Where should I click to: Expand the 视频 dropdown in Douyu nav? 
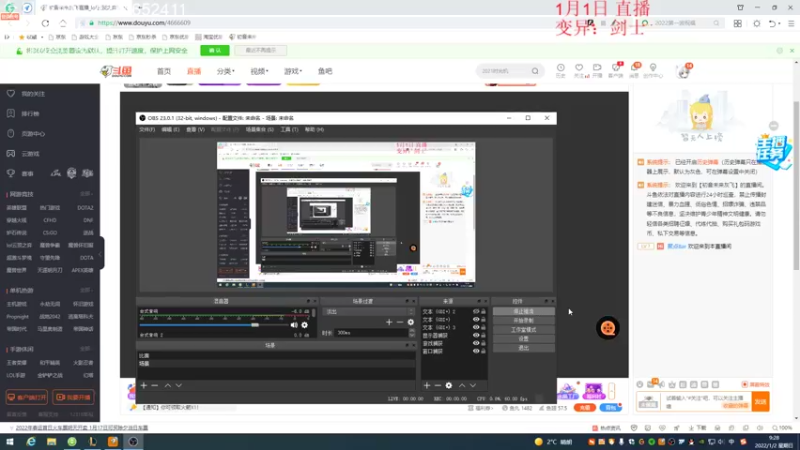259,71
